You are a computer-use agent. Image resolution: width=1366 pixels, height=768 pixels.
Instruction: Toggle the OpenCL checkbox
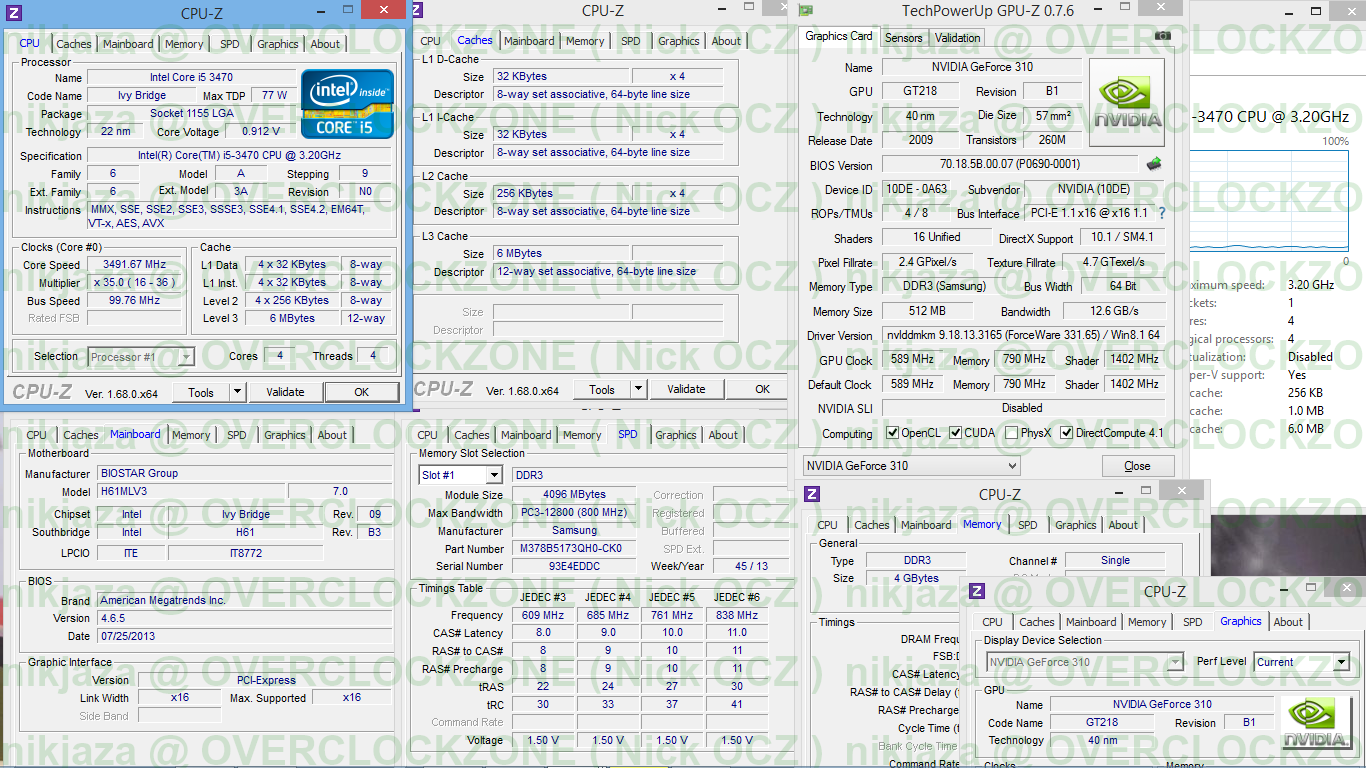893,433
